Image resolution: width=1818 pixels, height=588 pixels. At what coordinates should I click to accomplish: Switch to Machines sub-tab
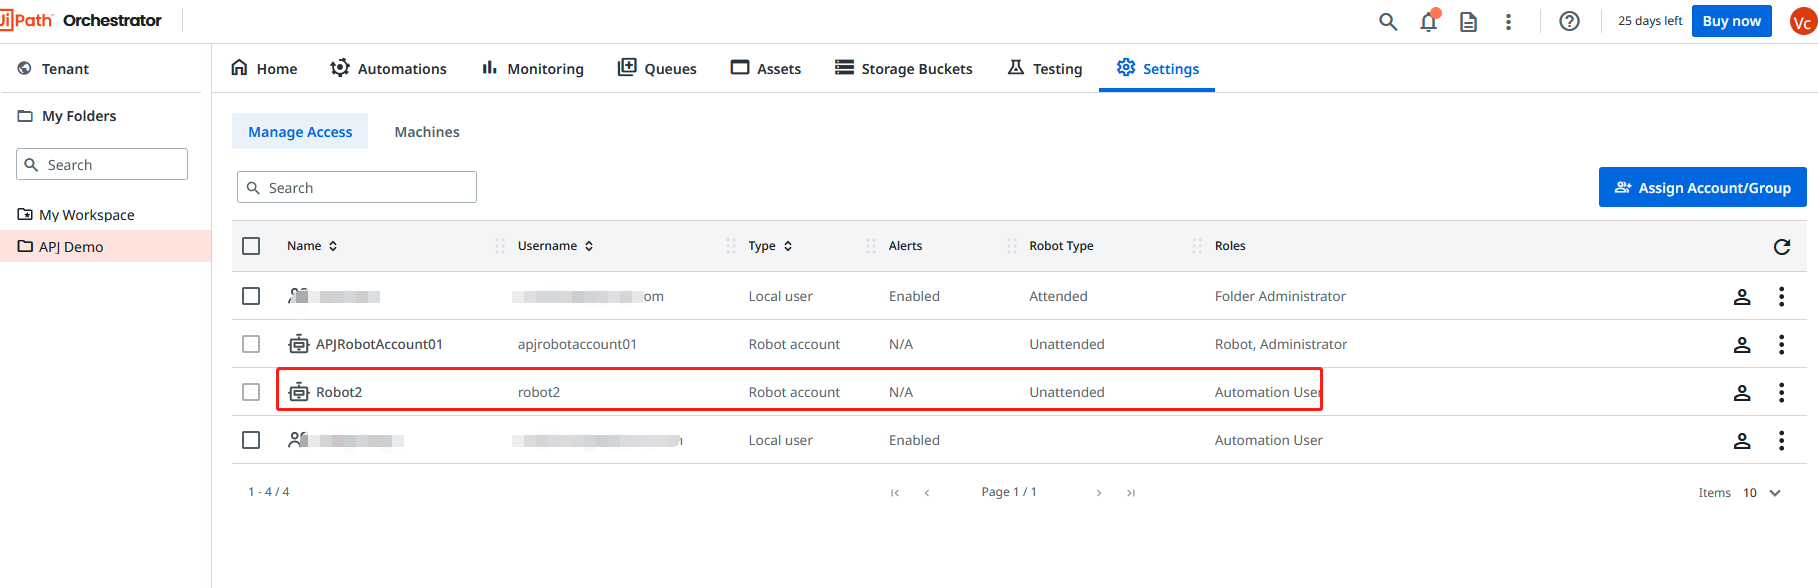tap(427, 131)
